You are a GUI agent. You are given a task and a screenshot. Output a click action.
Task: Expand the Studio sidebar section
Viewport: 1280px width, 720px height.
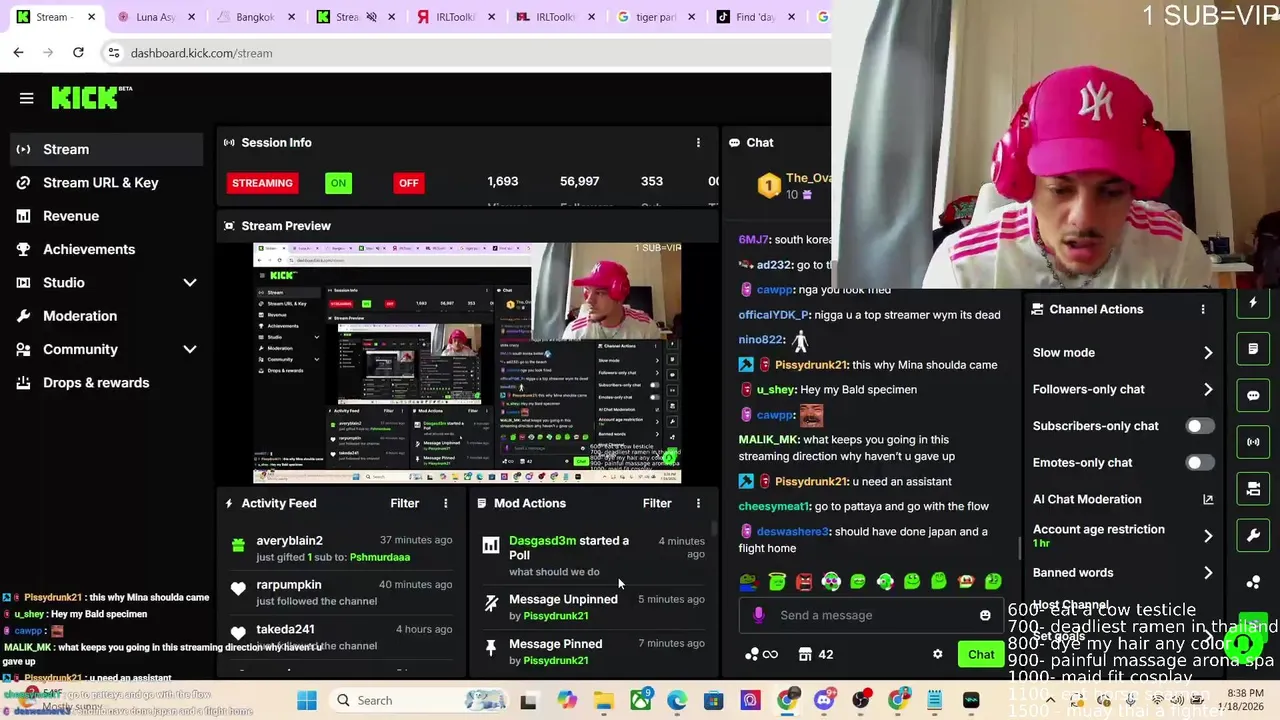point(189,283)
